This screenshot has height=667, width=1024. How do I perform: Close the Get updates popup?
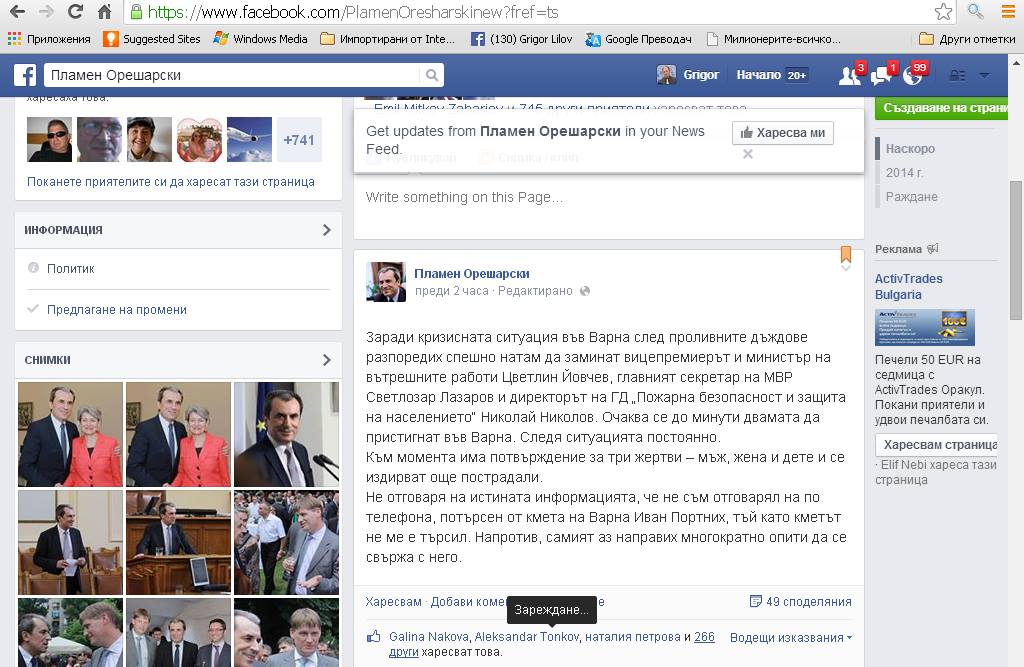[748, 154]
